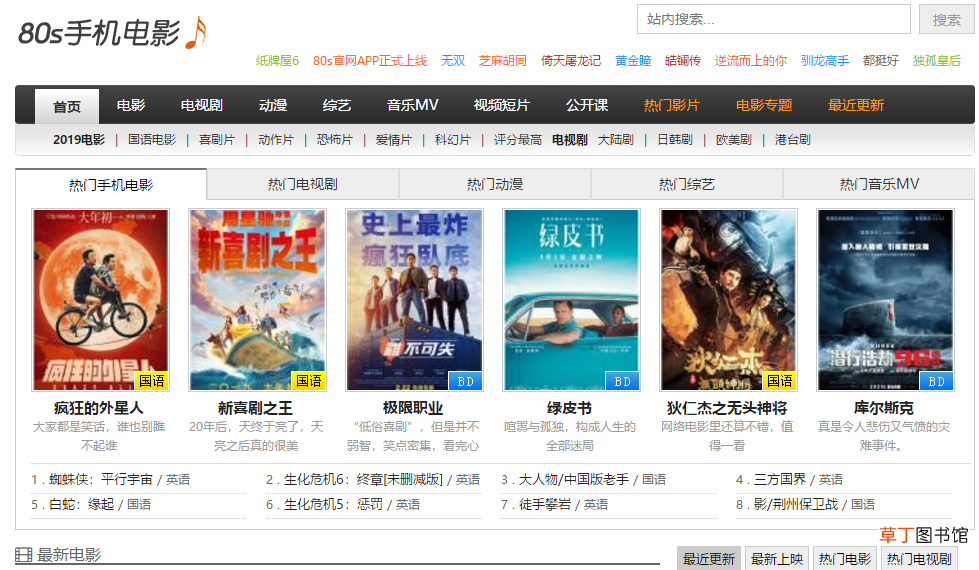Open the 80s官网APP正式上线 link
Viewport: 979px width, 570px height.
(370, 61)
